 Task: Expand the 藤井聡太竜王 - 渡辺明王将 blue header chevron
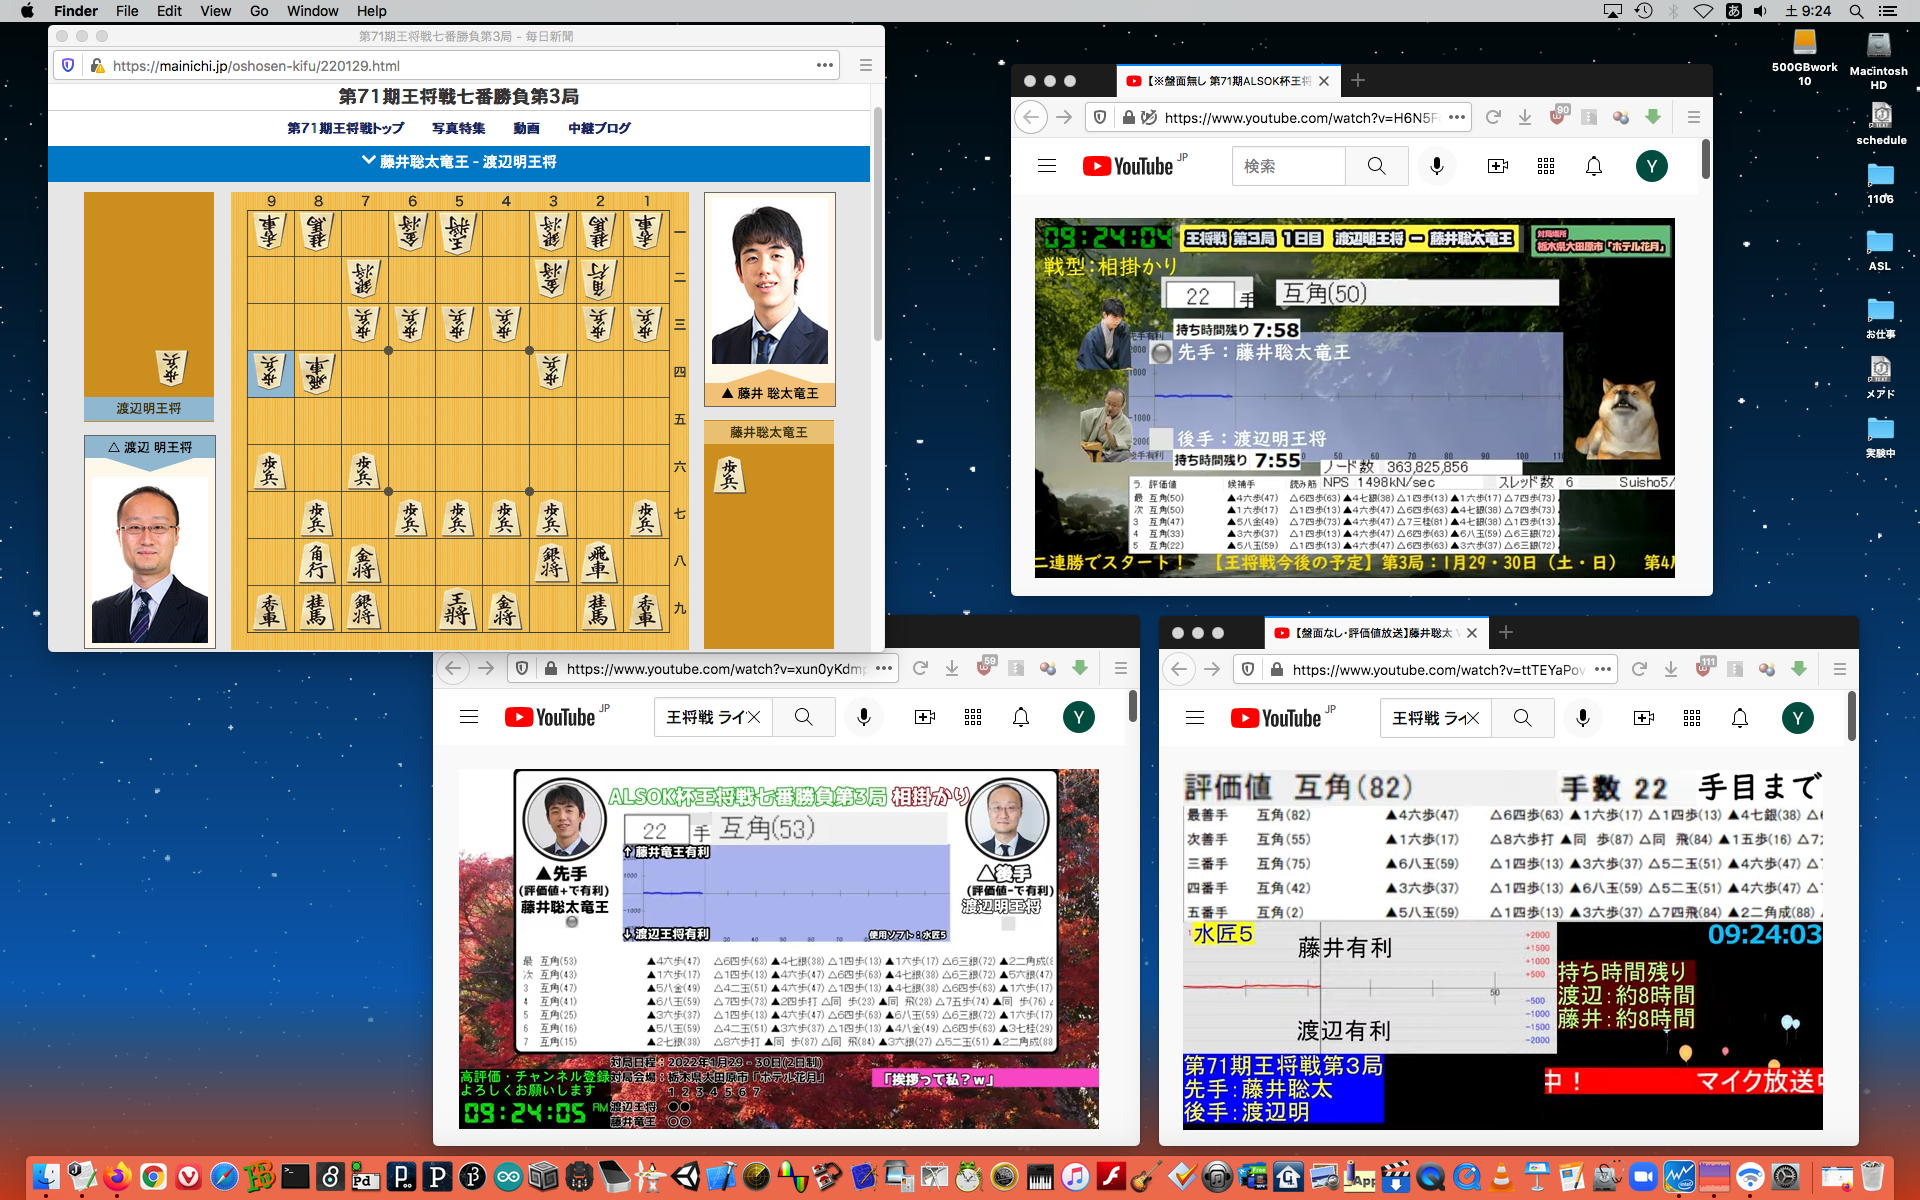click(369, 161)
